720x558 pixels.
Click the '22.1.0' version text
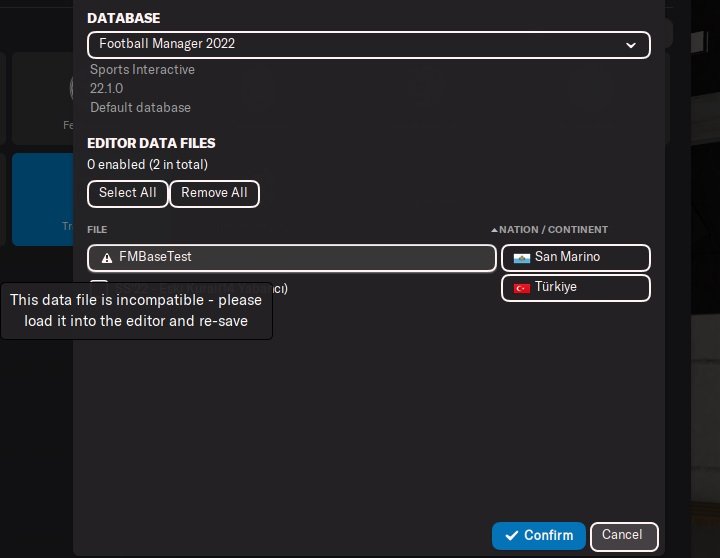coord(107,88)
